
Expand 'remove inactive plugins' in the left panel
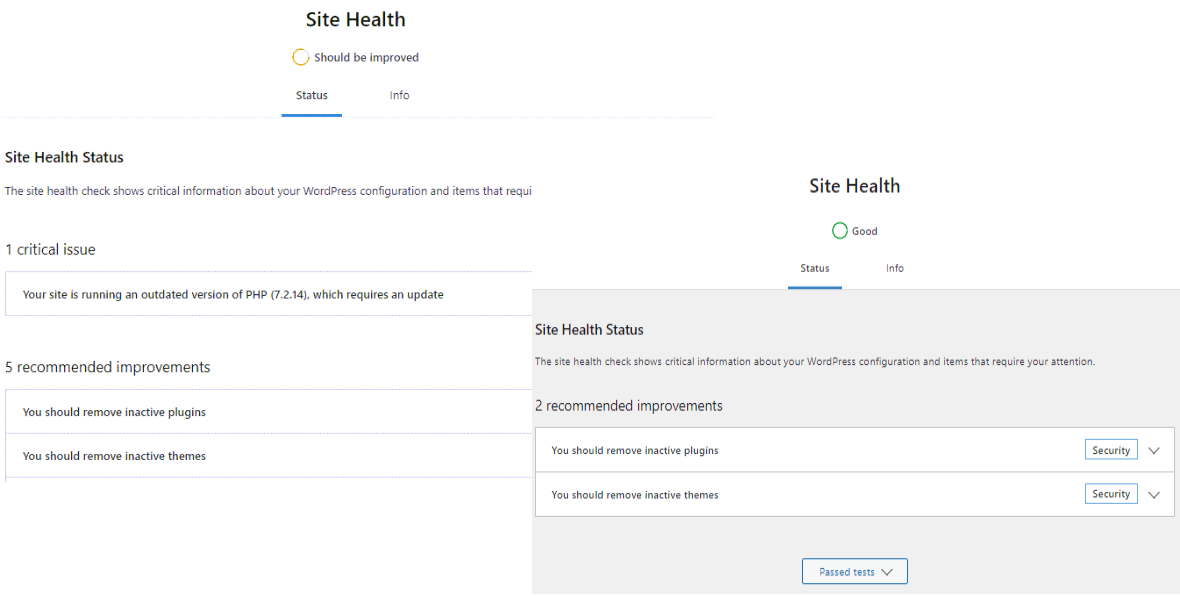[x=269, y=412]
